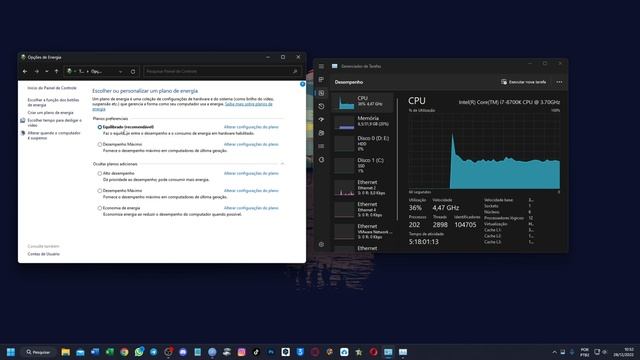Open Alterar quando o computador é suspenso
The width and height of the screenshot is (640, 360).
click(54, 136)
